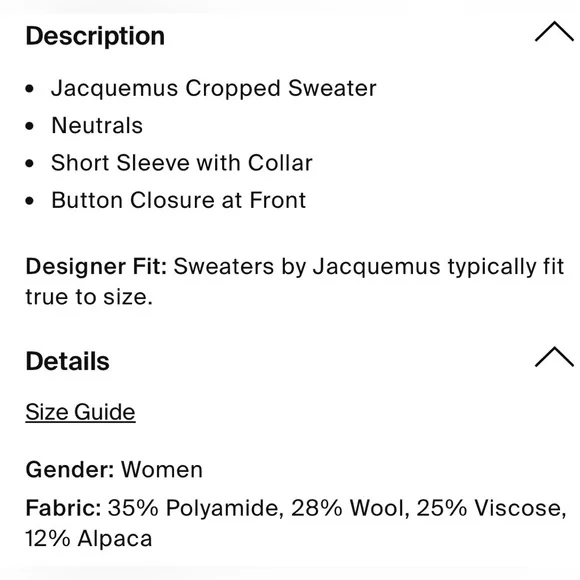Select the Jacquemus Cropped Sweater bullet text
This screenshot has height=580, width=580.
213,88
